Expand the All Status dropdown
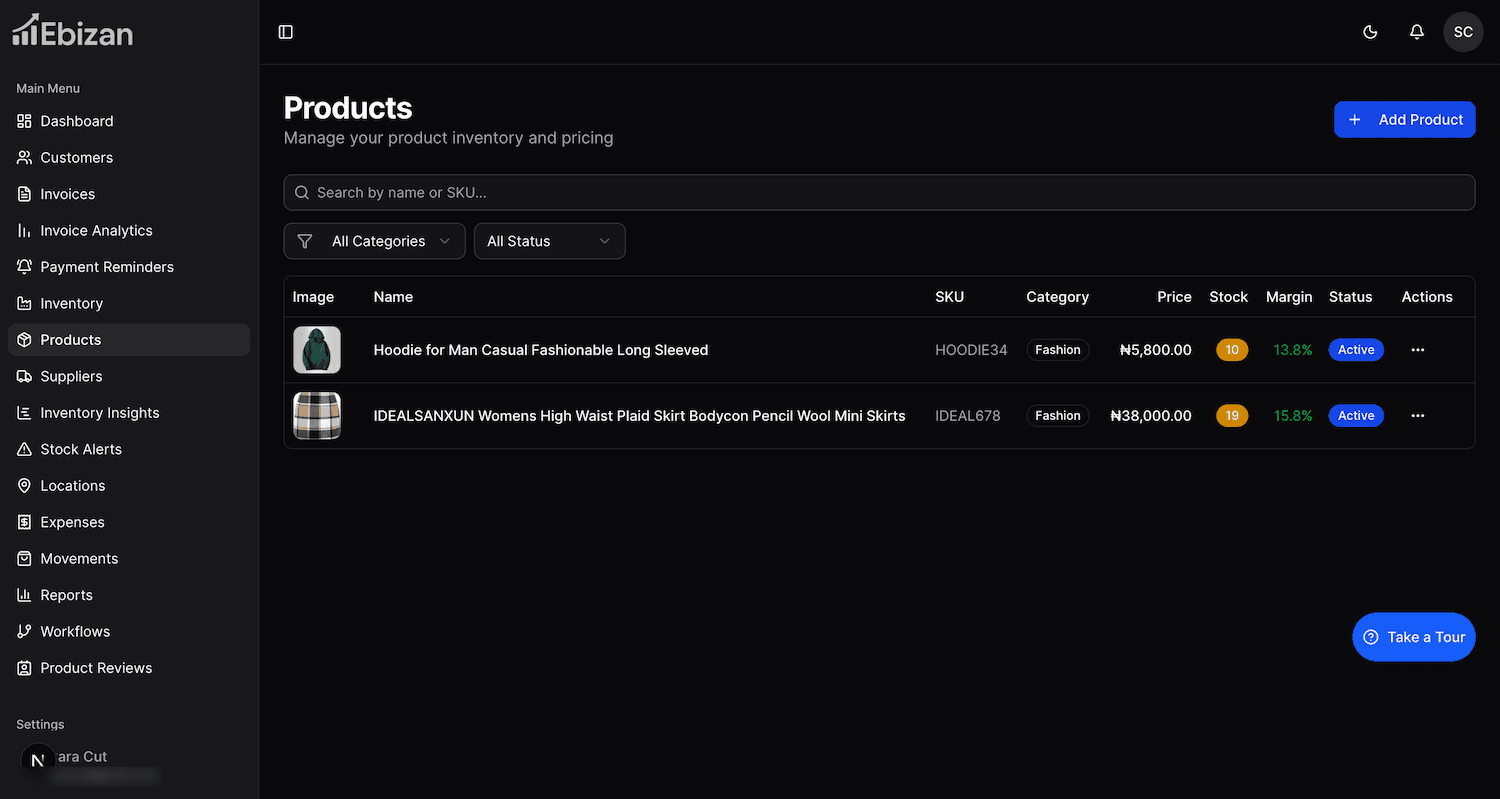Viewport: 1500px width, 799px height. pos(549,241)
